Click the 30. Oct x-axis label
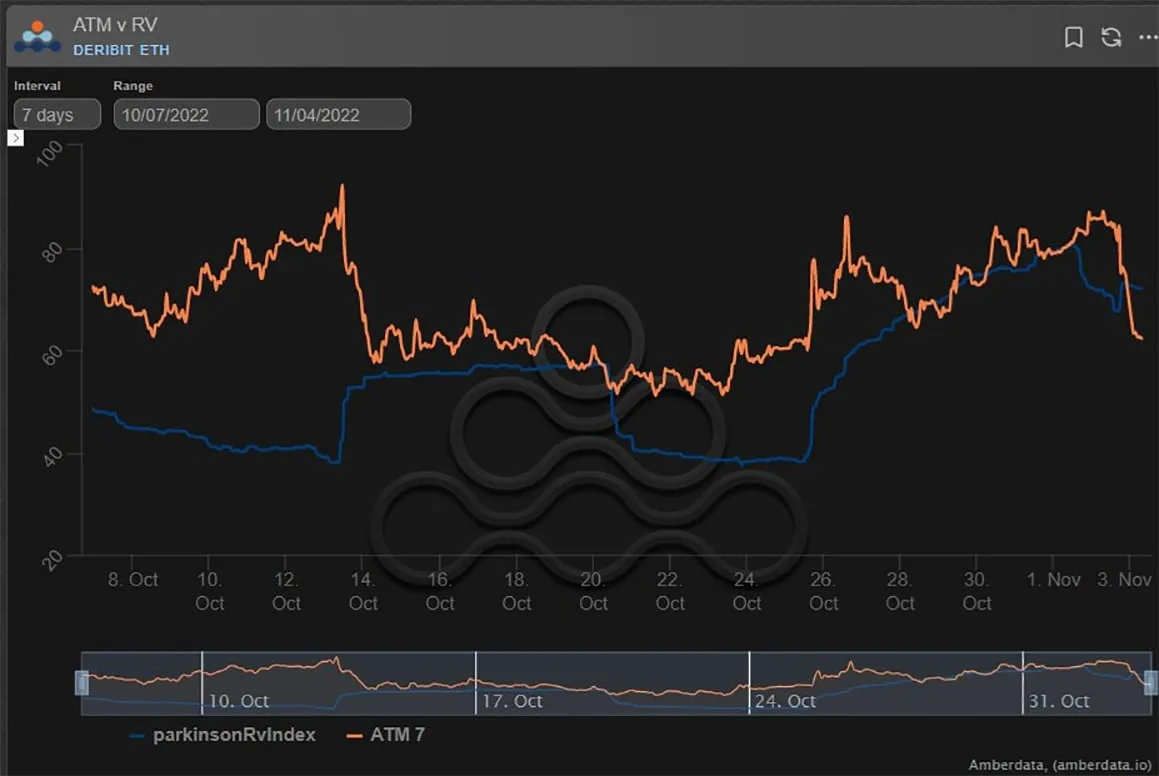Image resolution: width=1159 pixels, height=776 pixels. (976, 591)
